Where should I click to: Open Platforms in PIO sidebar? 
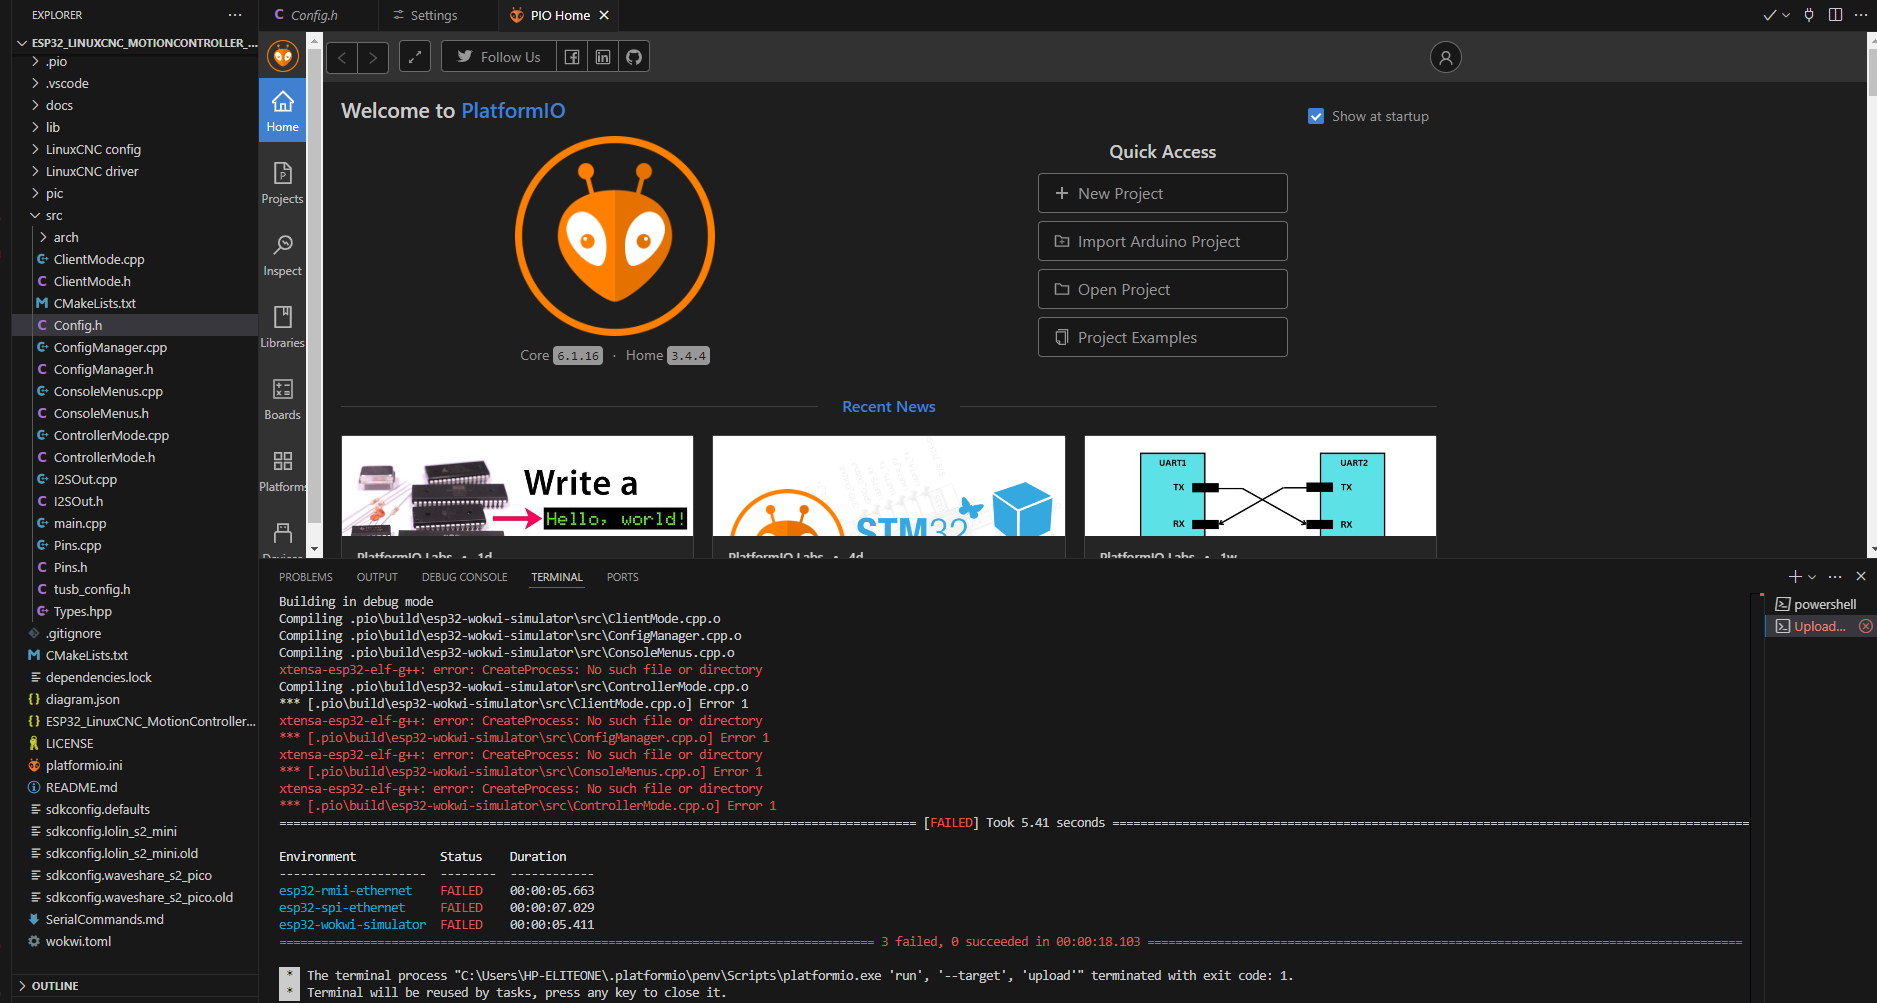coord(283,471)
